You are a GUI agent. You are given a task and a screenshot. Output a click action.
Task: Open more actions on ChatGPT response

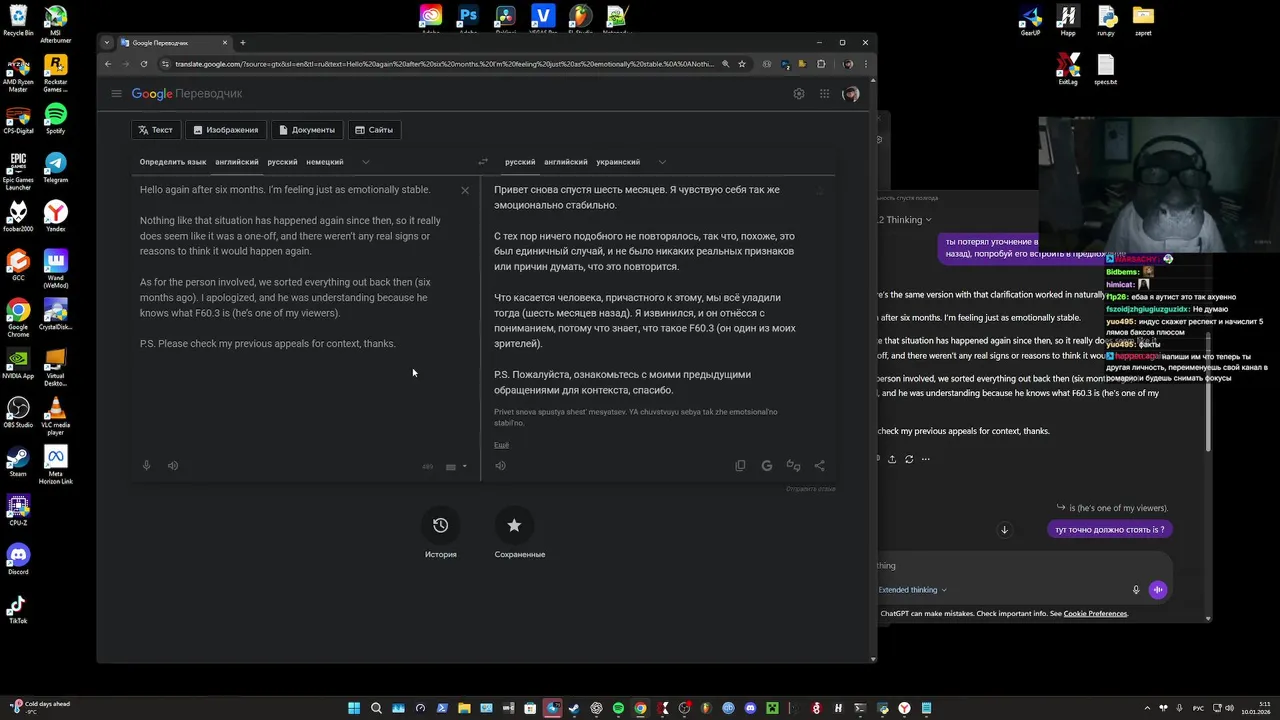pos(926,459)
